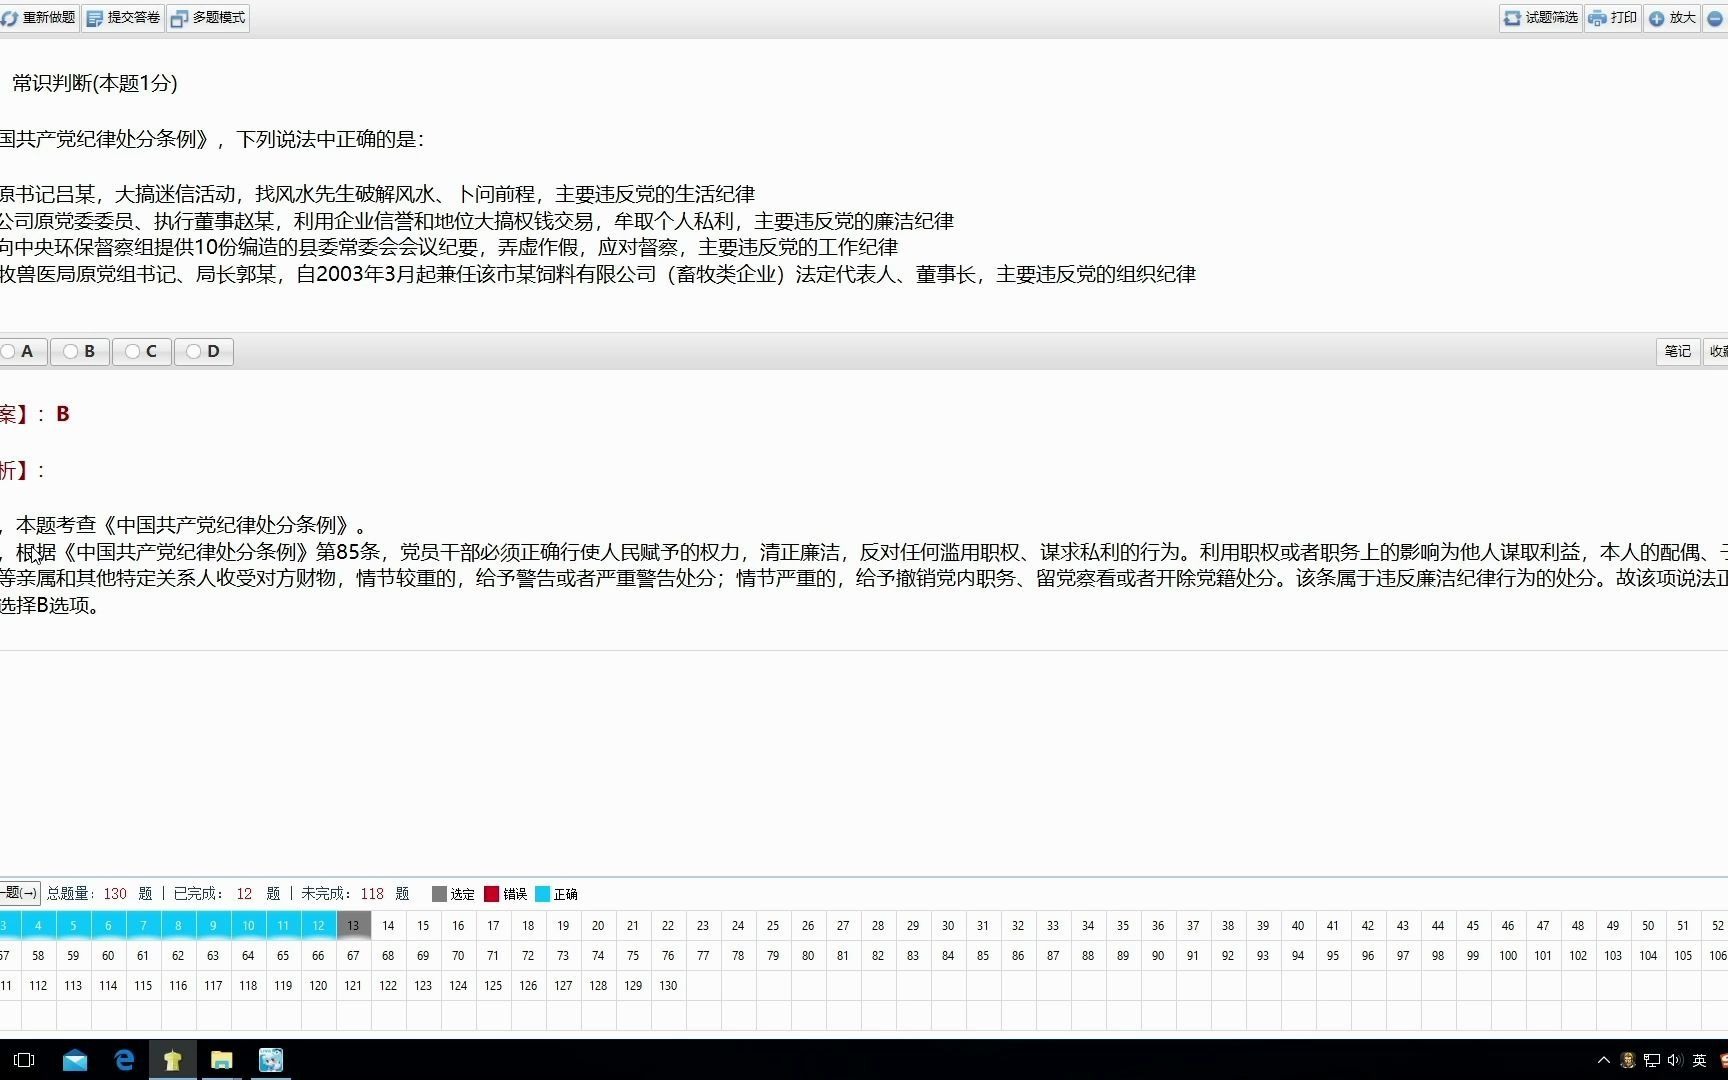Select answer option D radio button
Image resolution: width=1728 pixels, height=1080 pixels.
193,351
